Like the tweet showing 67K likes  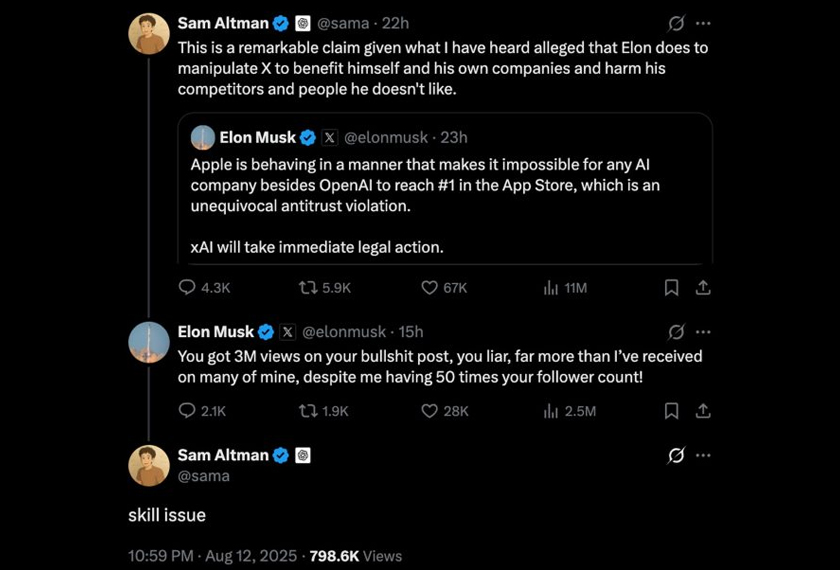(429, 287)
